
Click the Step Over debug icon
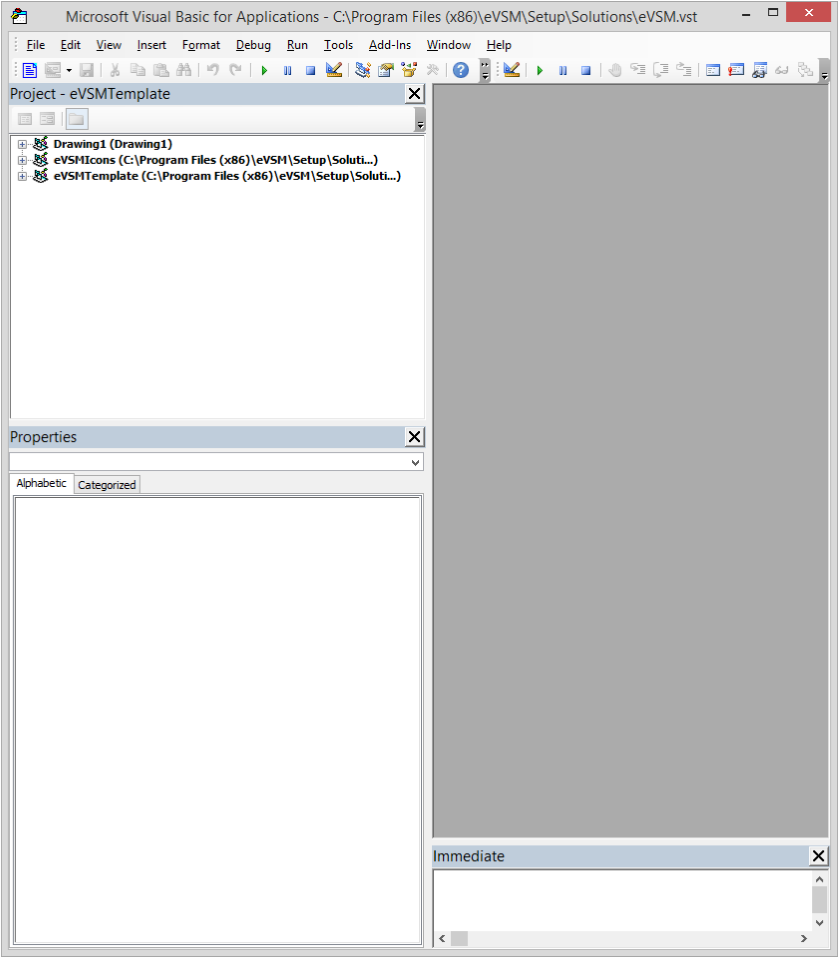661,70
